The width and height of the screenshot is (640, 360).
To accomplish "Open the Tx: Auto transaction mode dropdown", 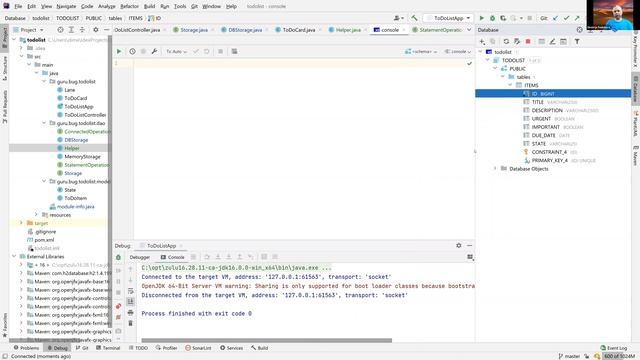I will click(x=176, y=51).
